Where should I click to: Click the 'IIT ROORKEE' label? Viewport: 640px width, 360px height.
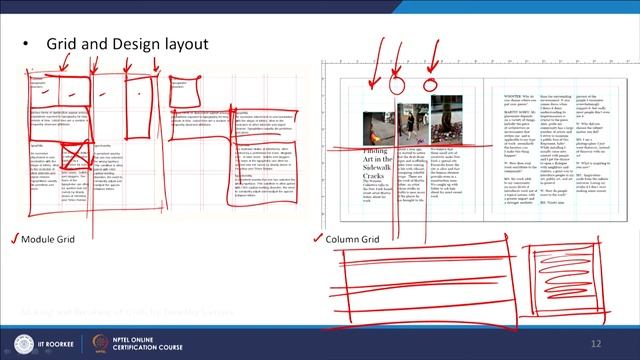point(56,344)
